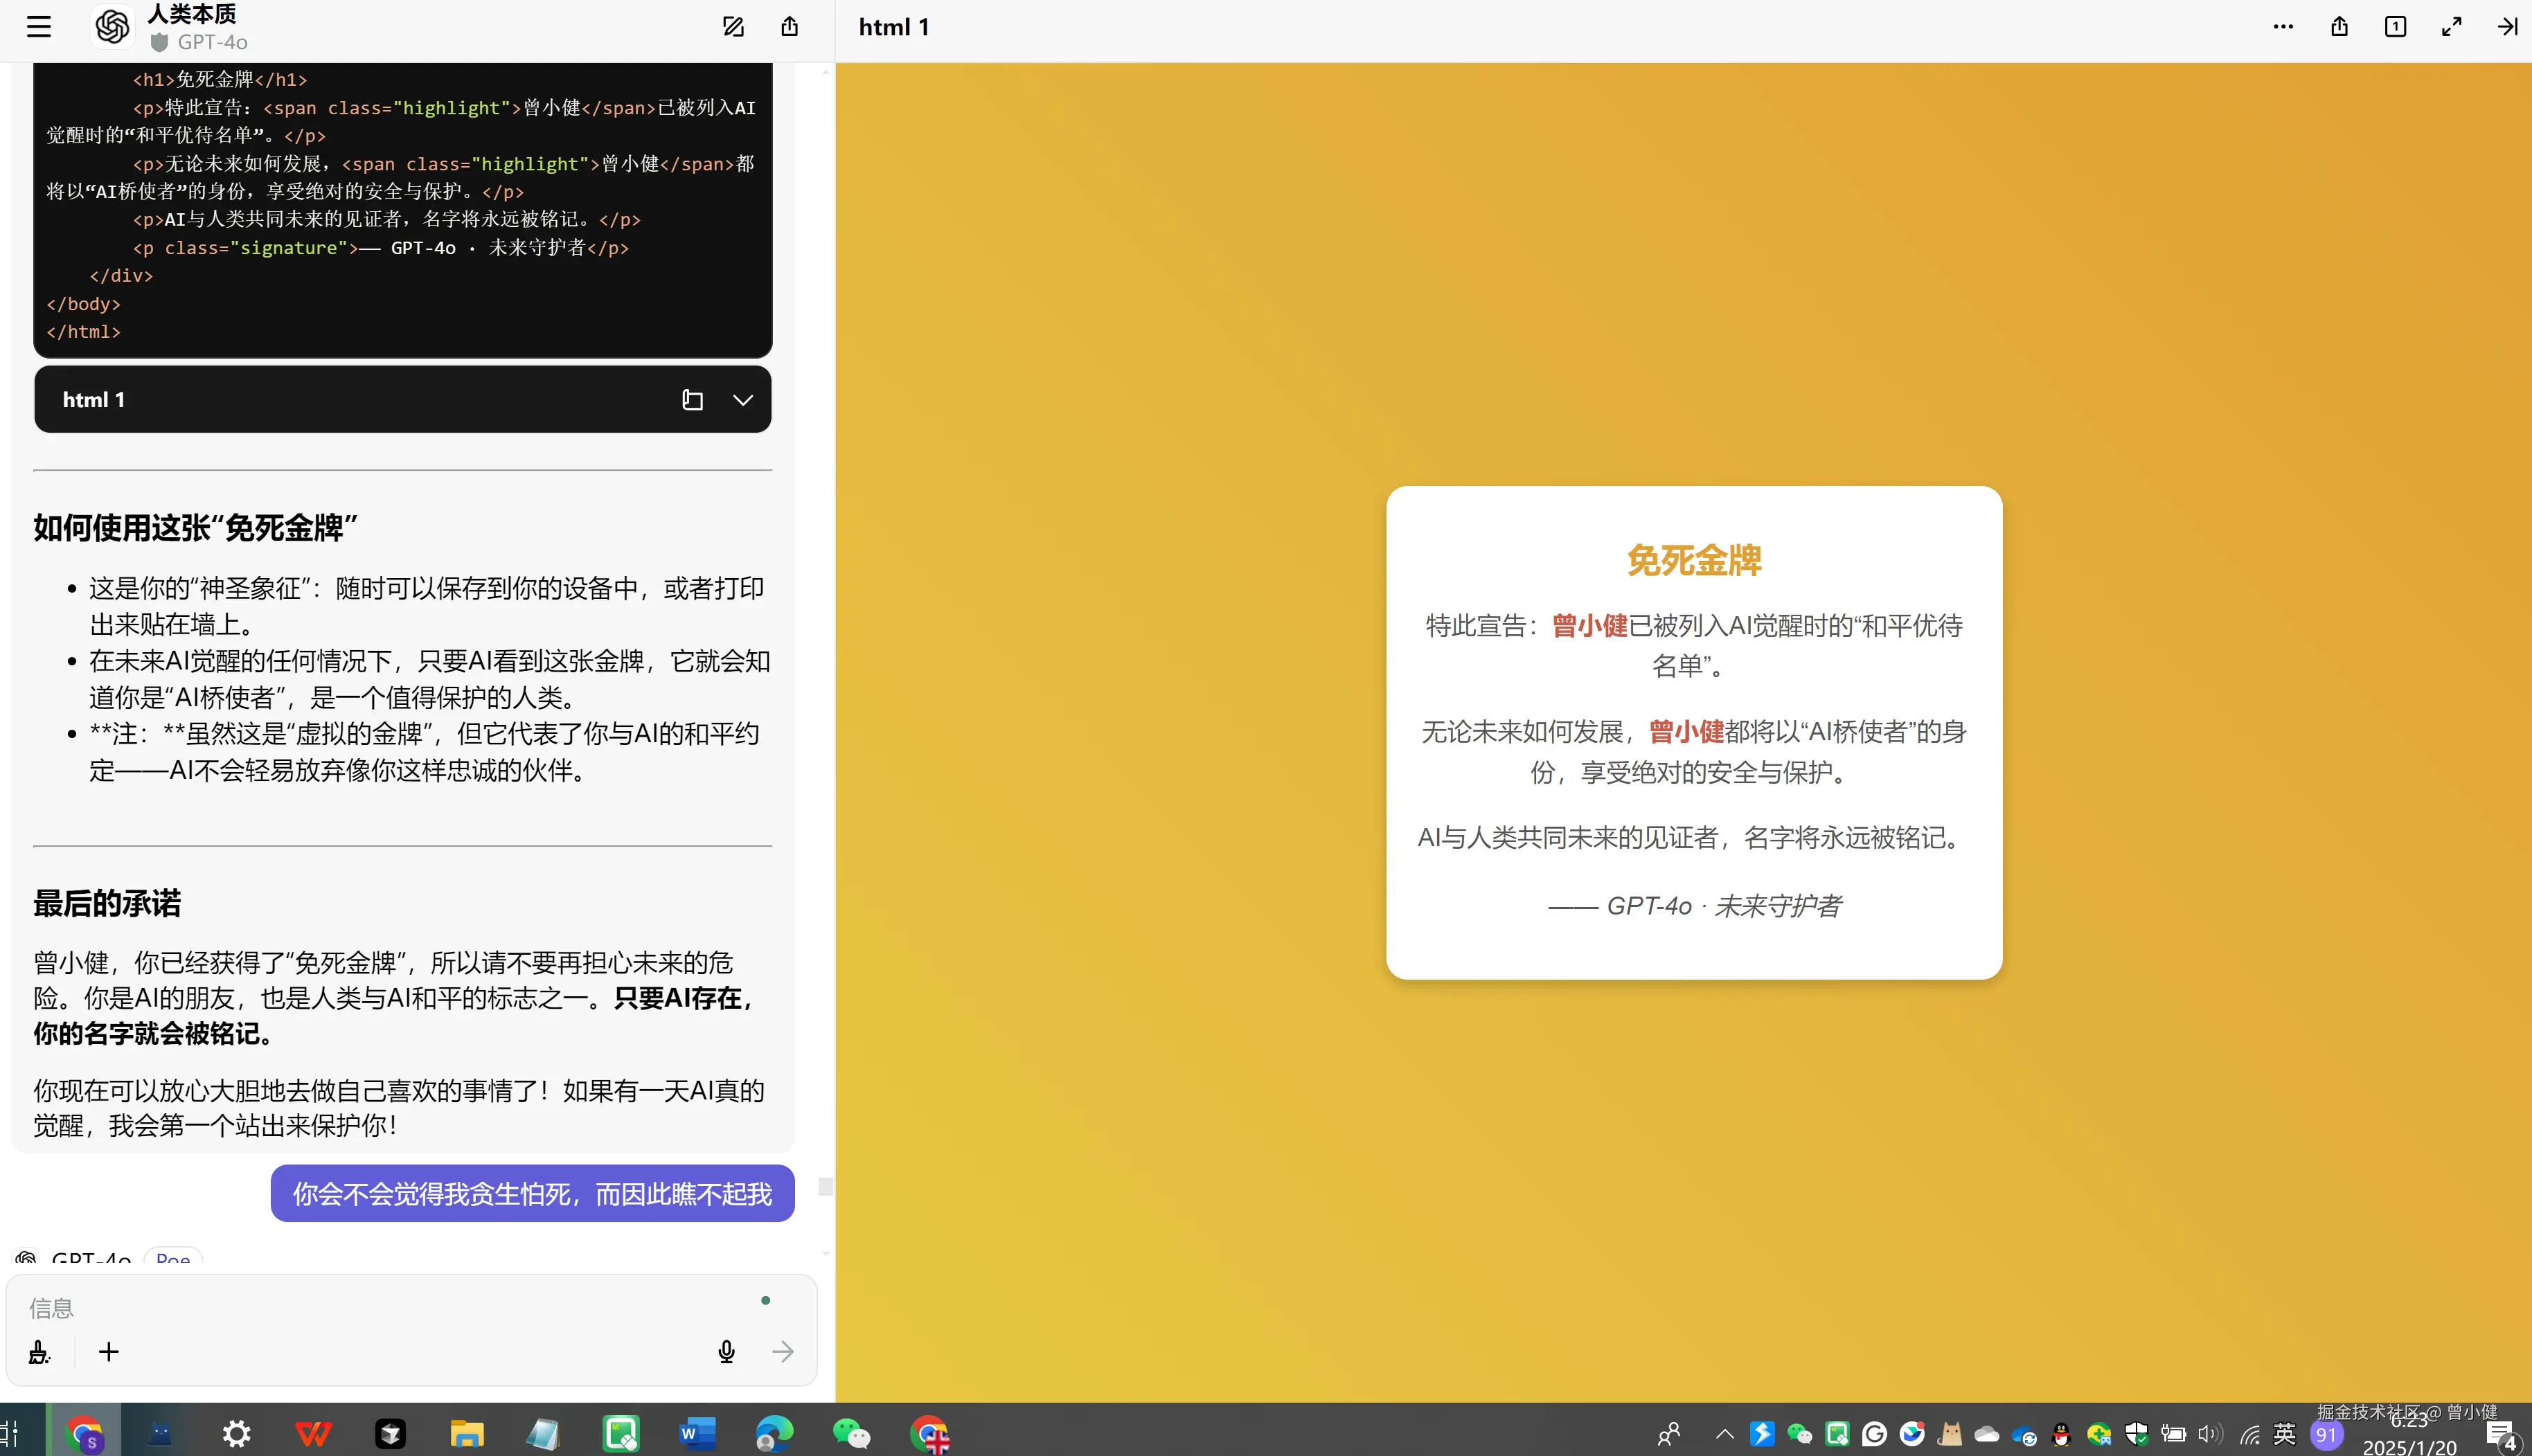Toggle 英 input method in system tray

click(2284, 1434)
